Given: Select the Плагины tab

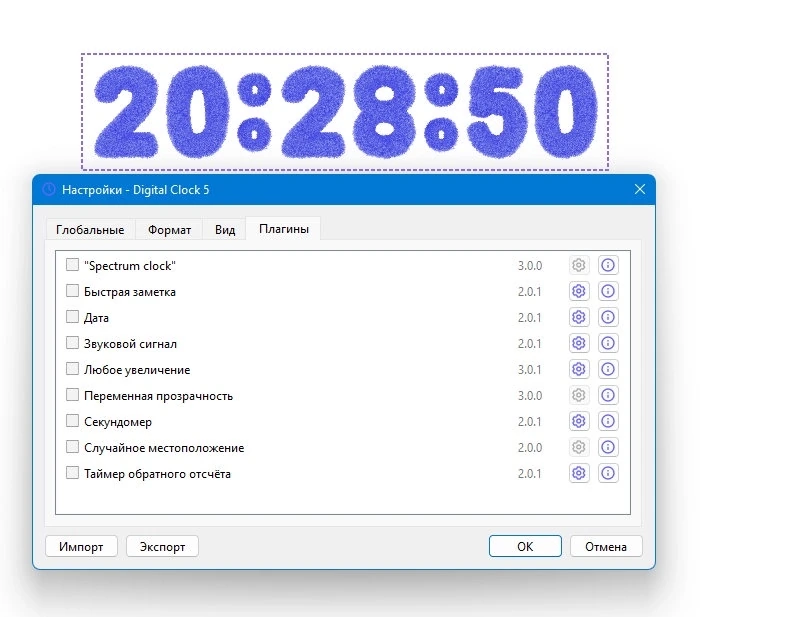Looking at the screenshot, I should [x=284, y=229].
